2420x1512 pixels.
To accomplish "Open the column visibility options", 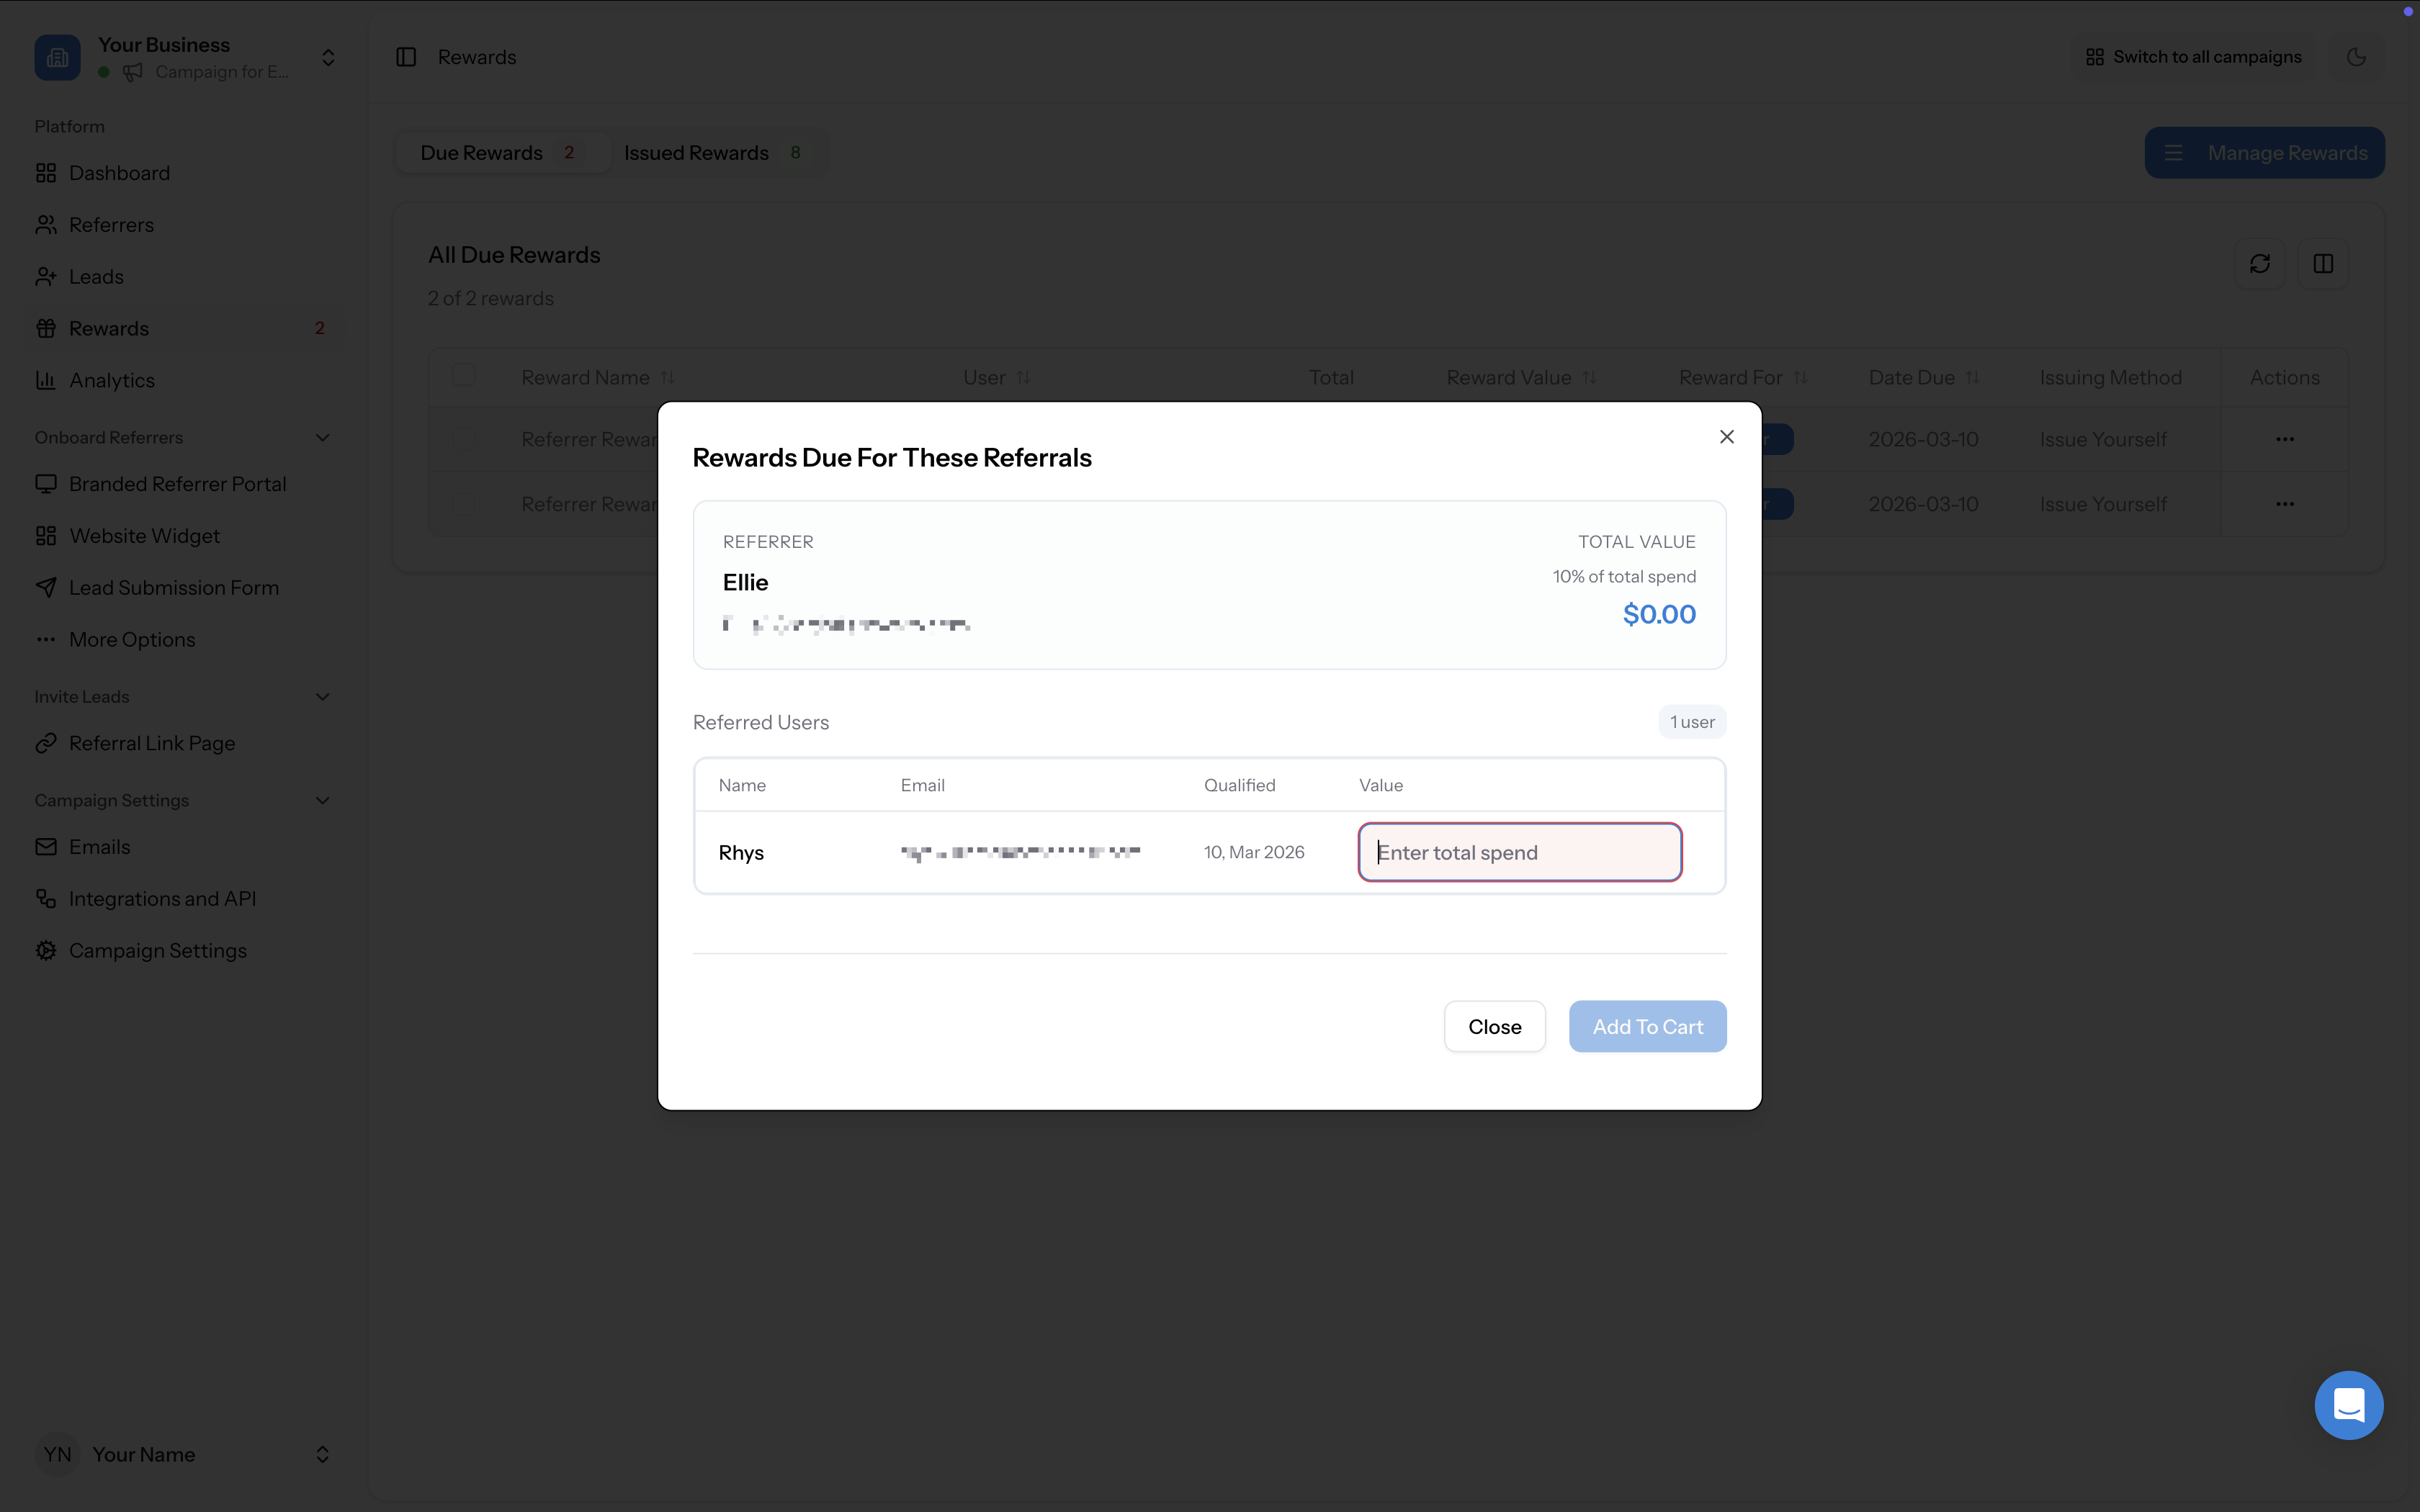I will [x=2323, y=263].
